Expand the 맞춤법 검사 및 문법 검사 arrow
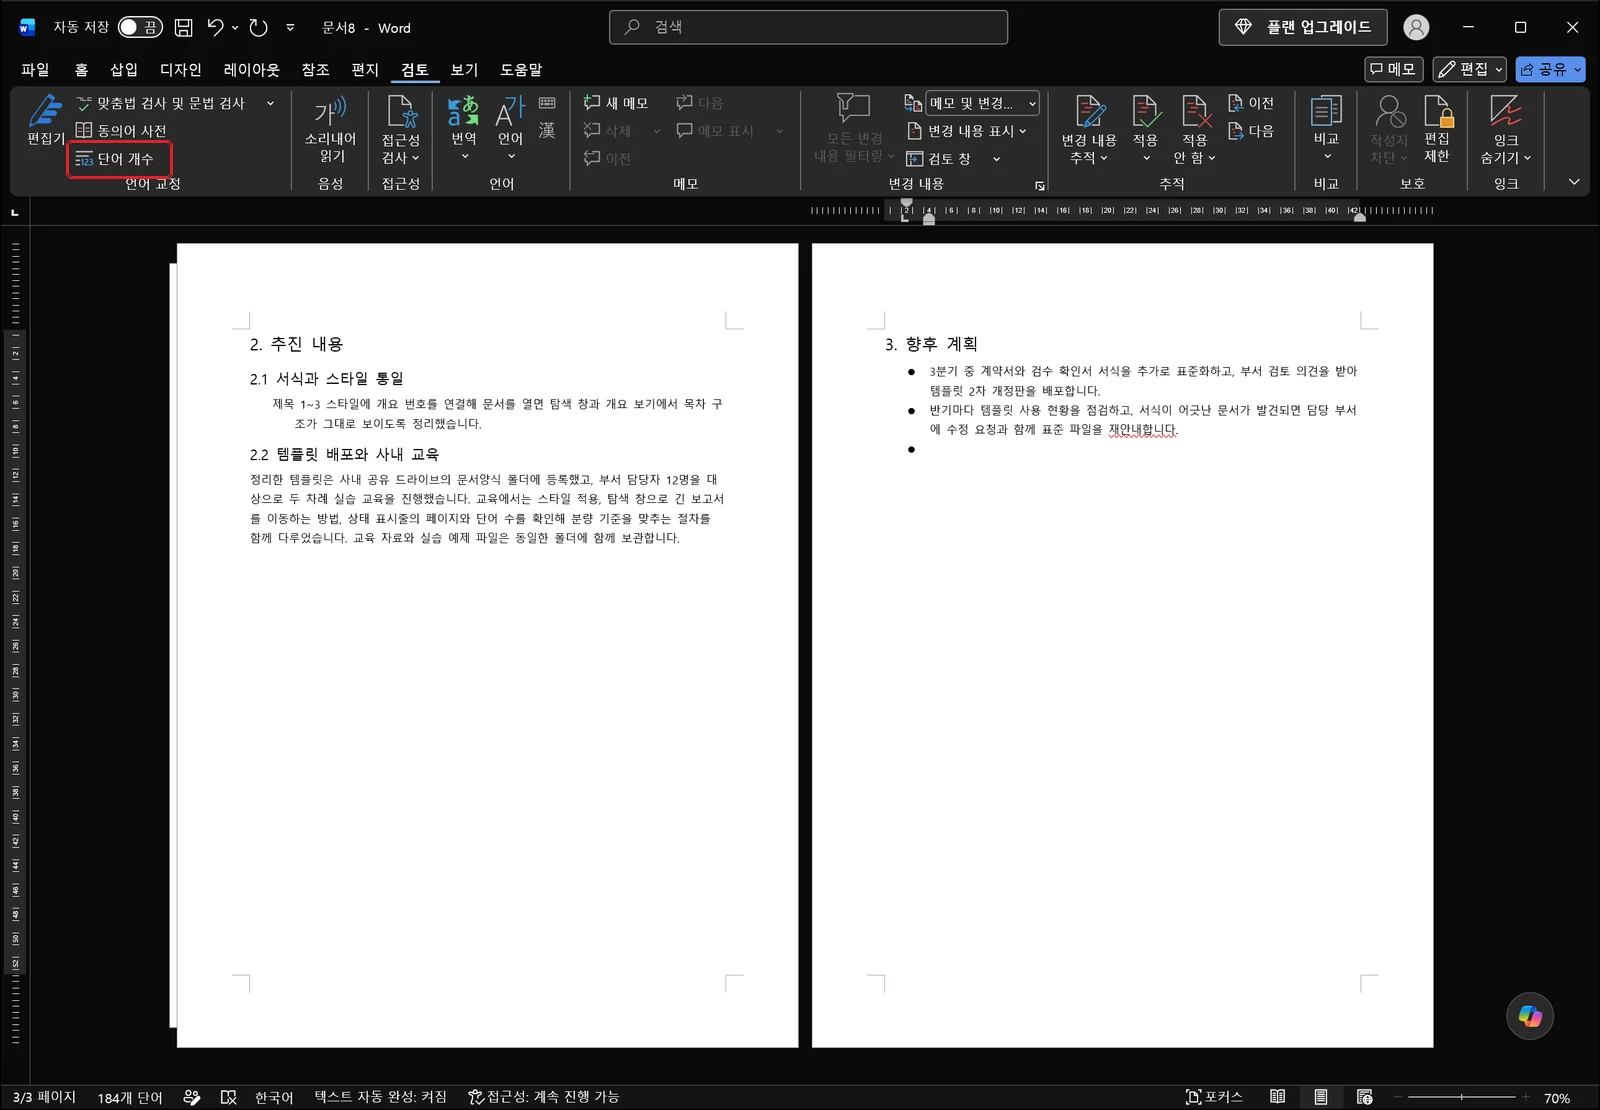The height and width of the screenshot is (1110, 1600). (x=270, y=103)
